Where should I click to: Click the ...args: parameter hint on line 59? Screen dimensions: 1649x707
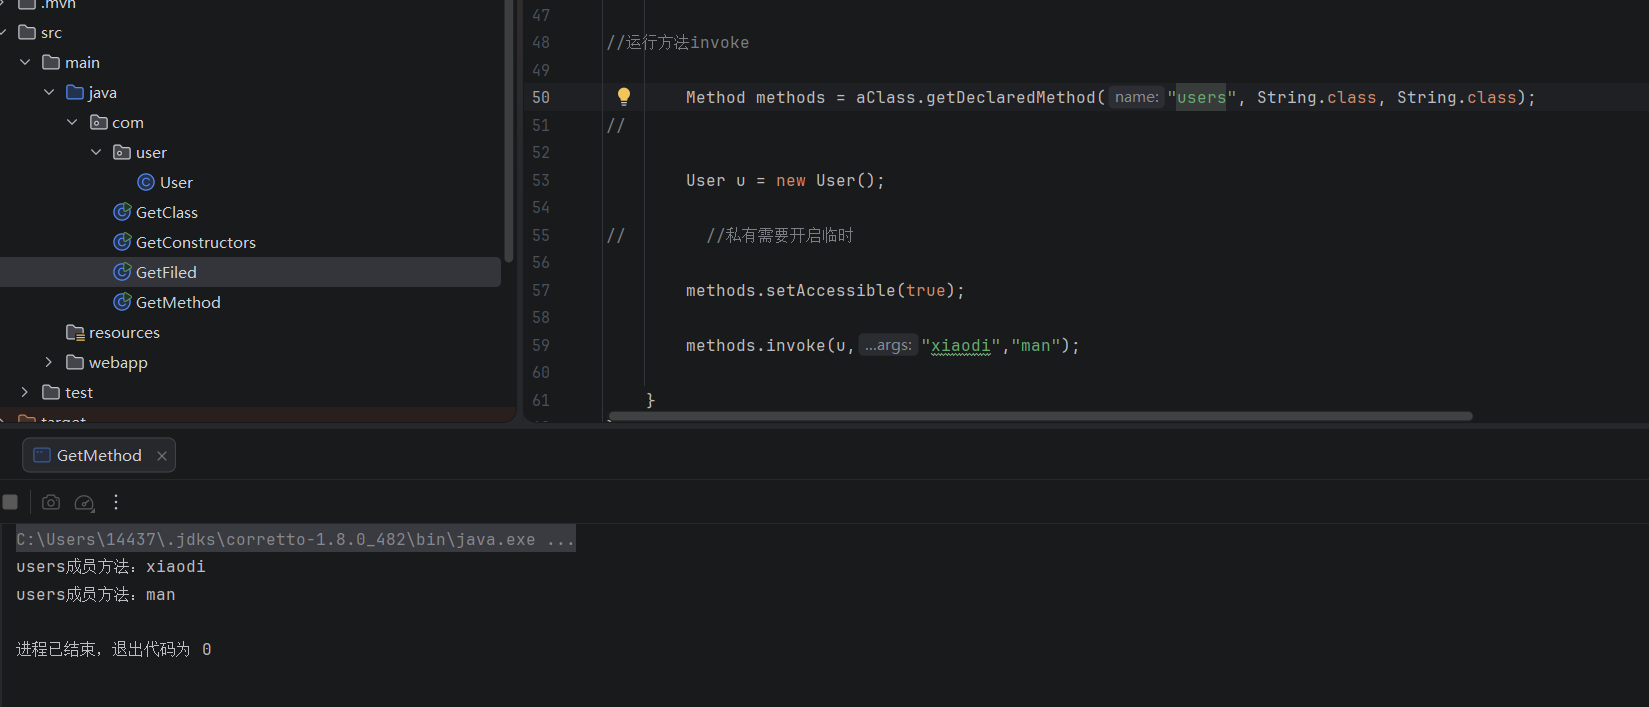888,345
